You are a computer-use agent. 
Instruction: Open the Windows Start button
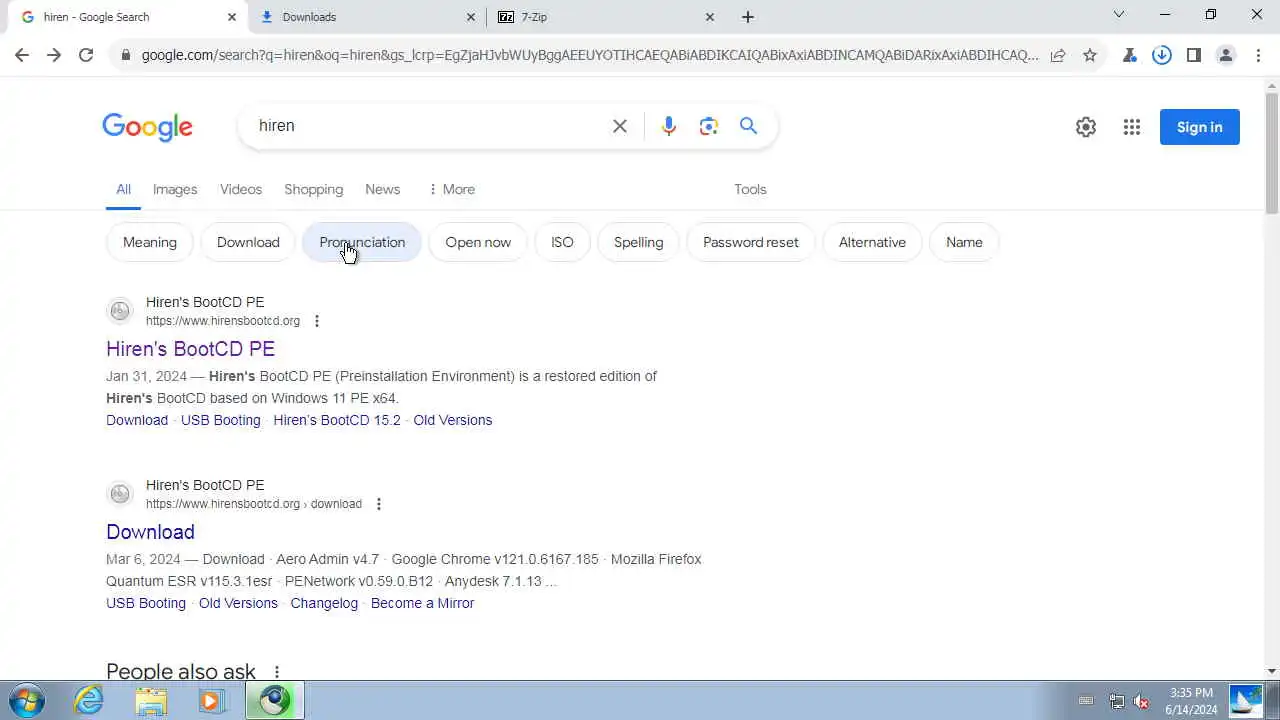[26, 700]
